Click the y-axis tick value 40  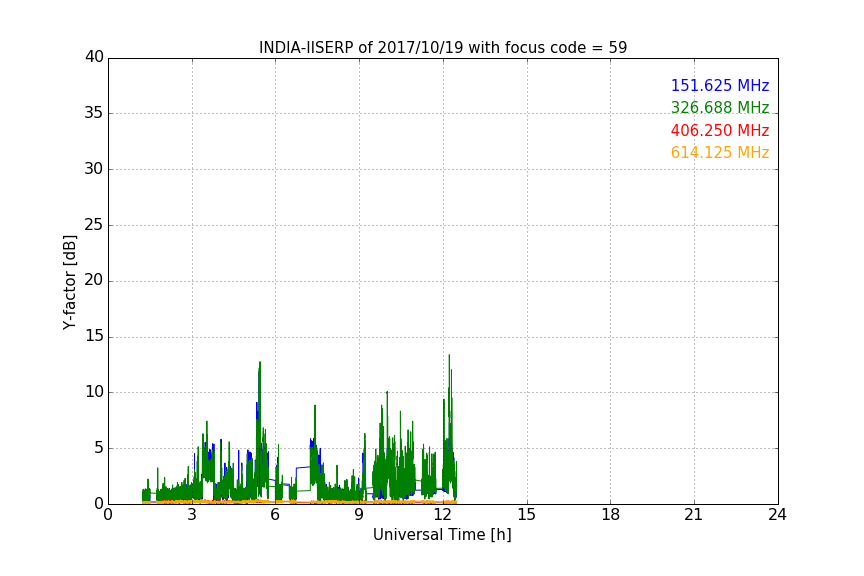click(94, 57)
